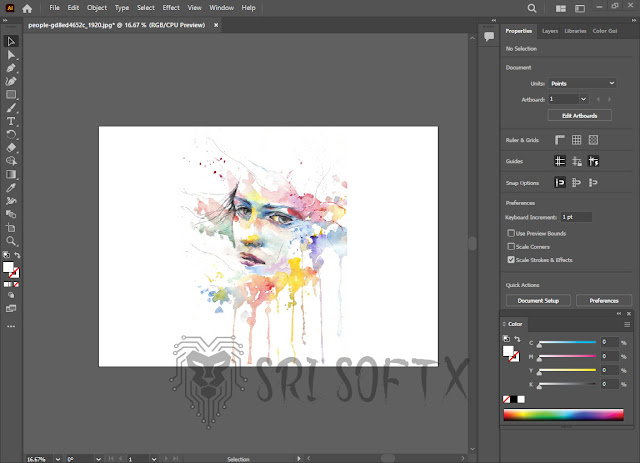Viewport: 640px width, 463px height.
Task: Show rulers icon in Ruler & Grids
Action: (x=560, y=140)
